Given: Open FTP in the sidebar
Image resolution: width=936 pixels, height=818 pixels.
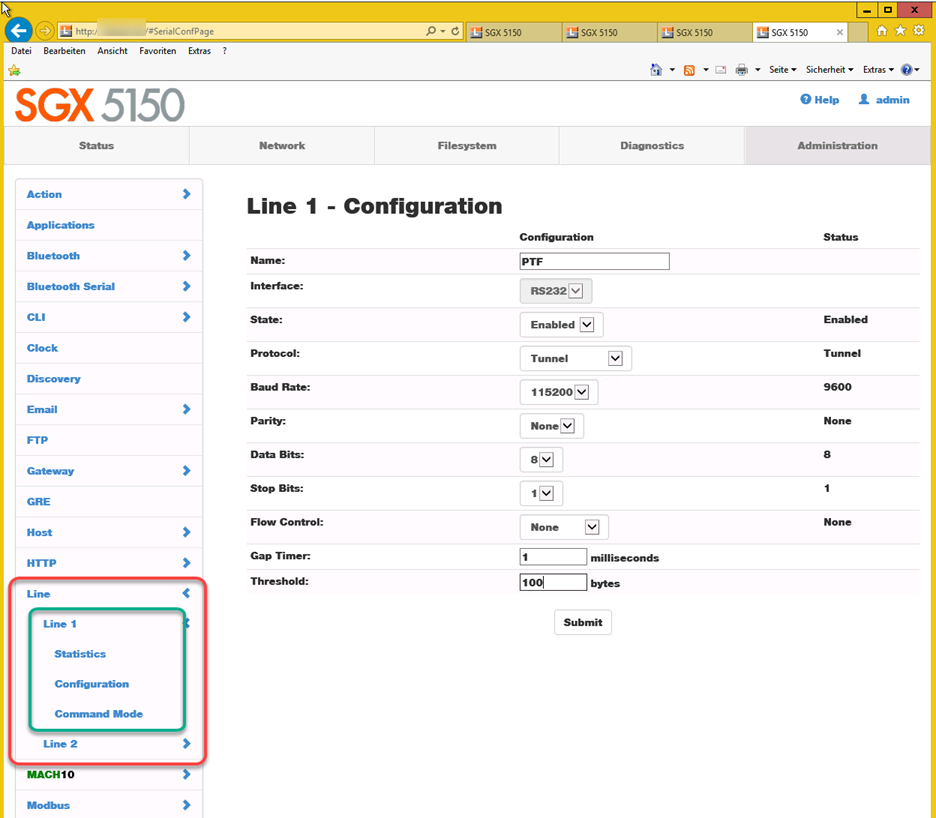Looking at the screenshot, I should click(37, 441).
